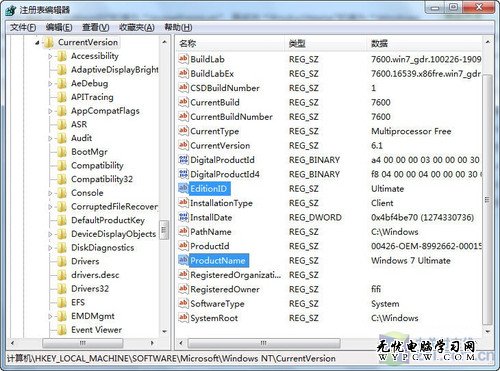This screenshot has height=371, width=500.
Task: Click the EFS folder icon
Action: pyautogui.click(x=62, y=302)
